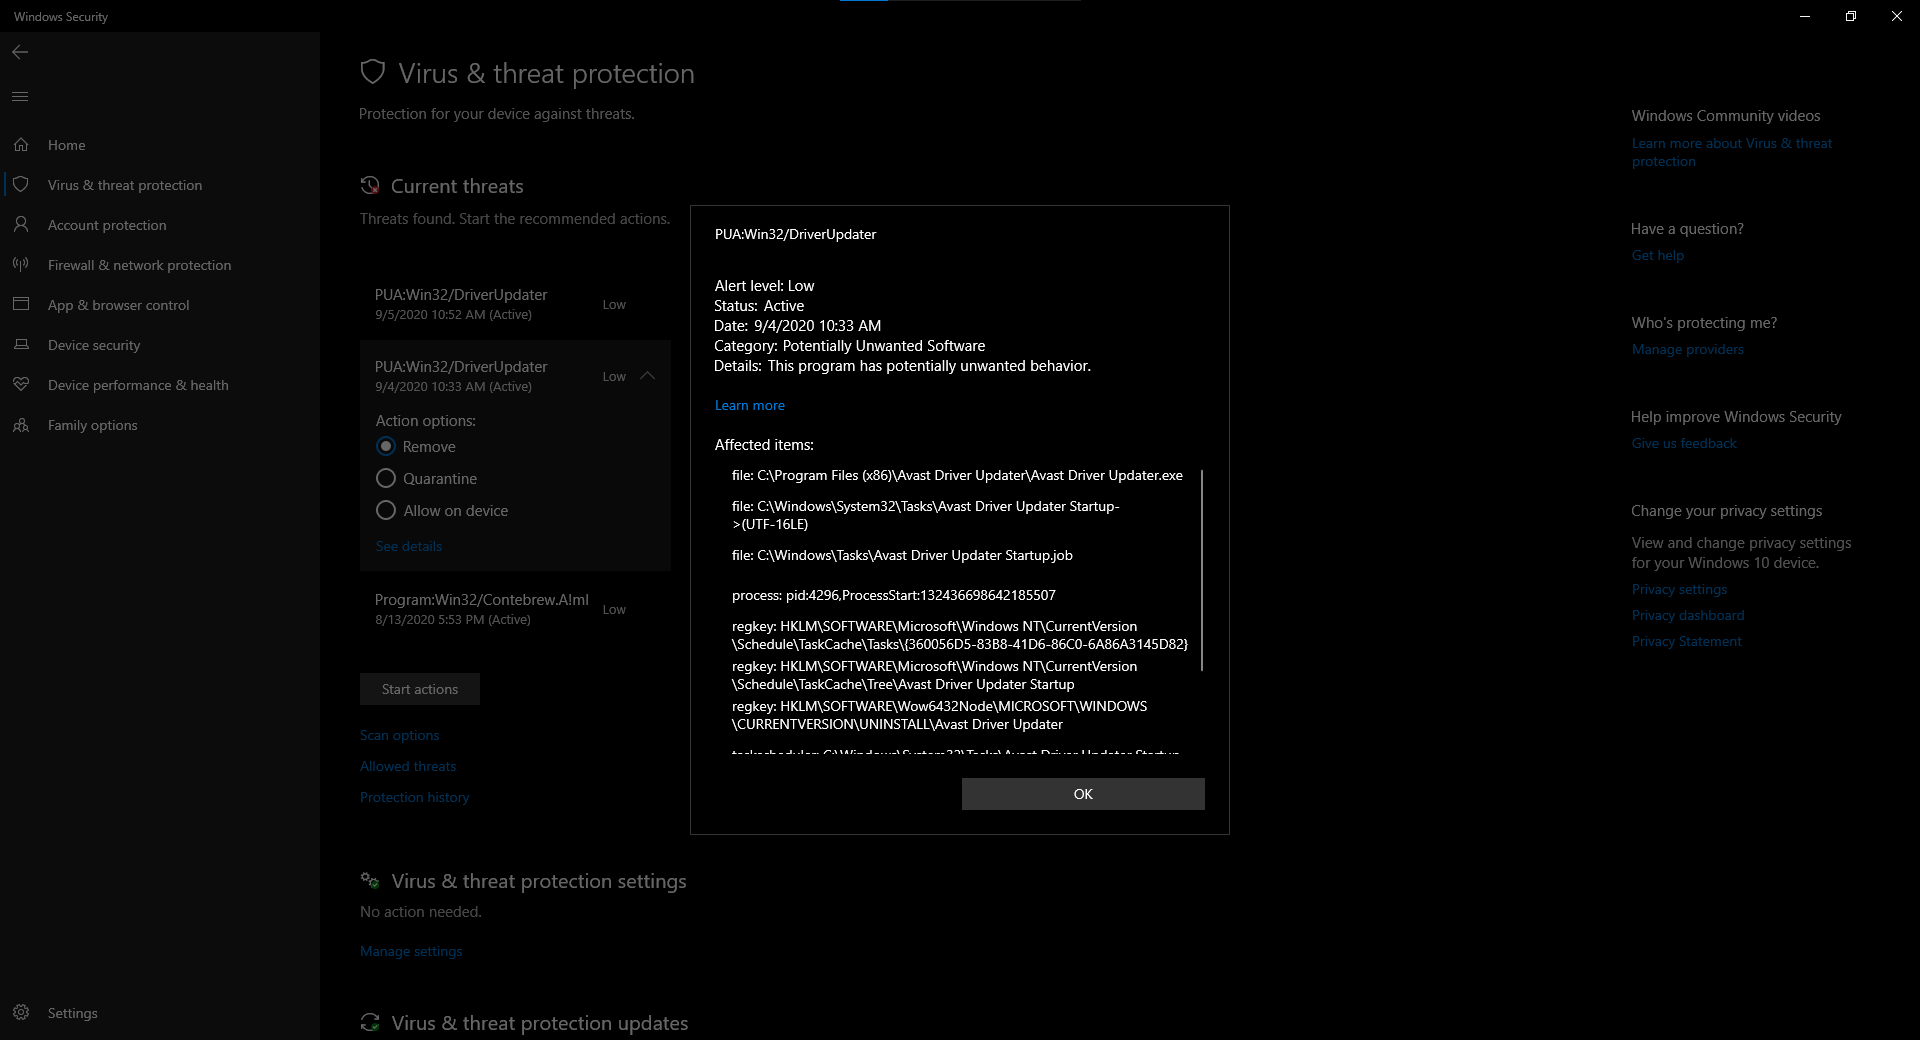1920x1040 pixels.
Task: Click the protection updates refresh icon
Action: (370, 1022)
